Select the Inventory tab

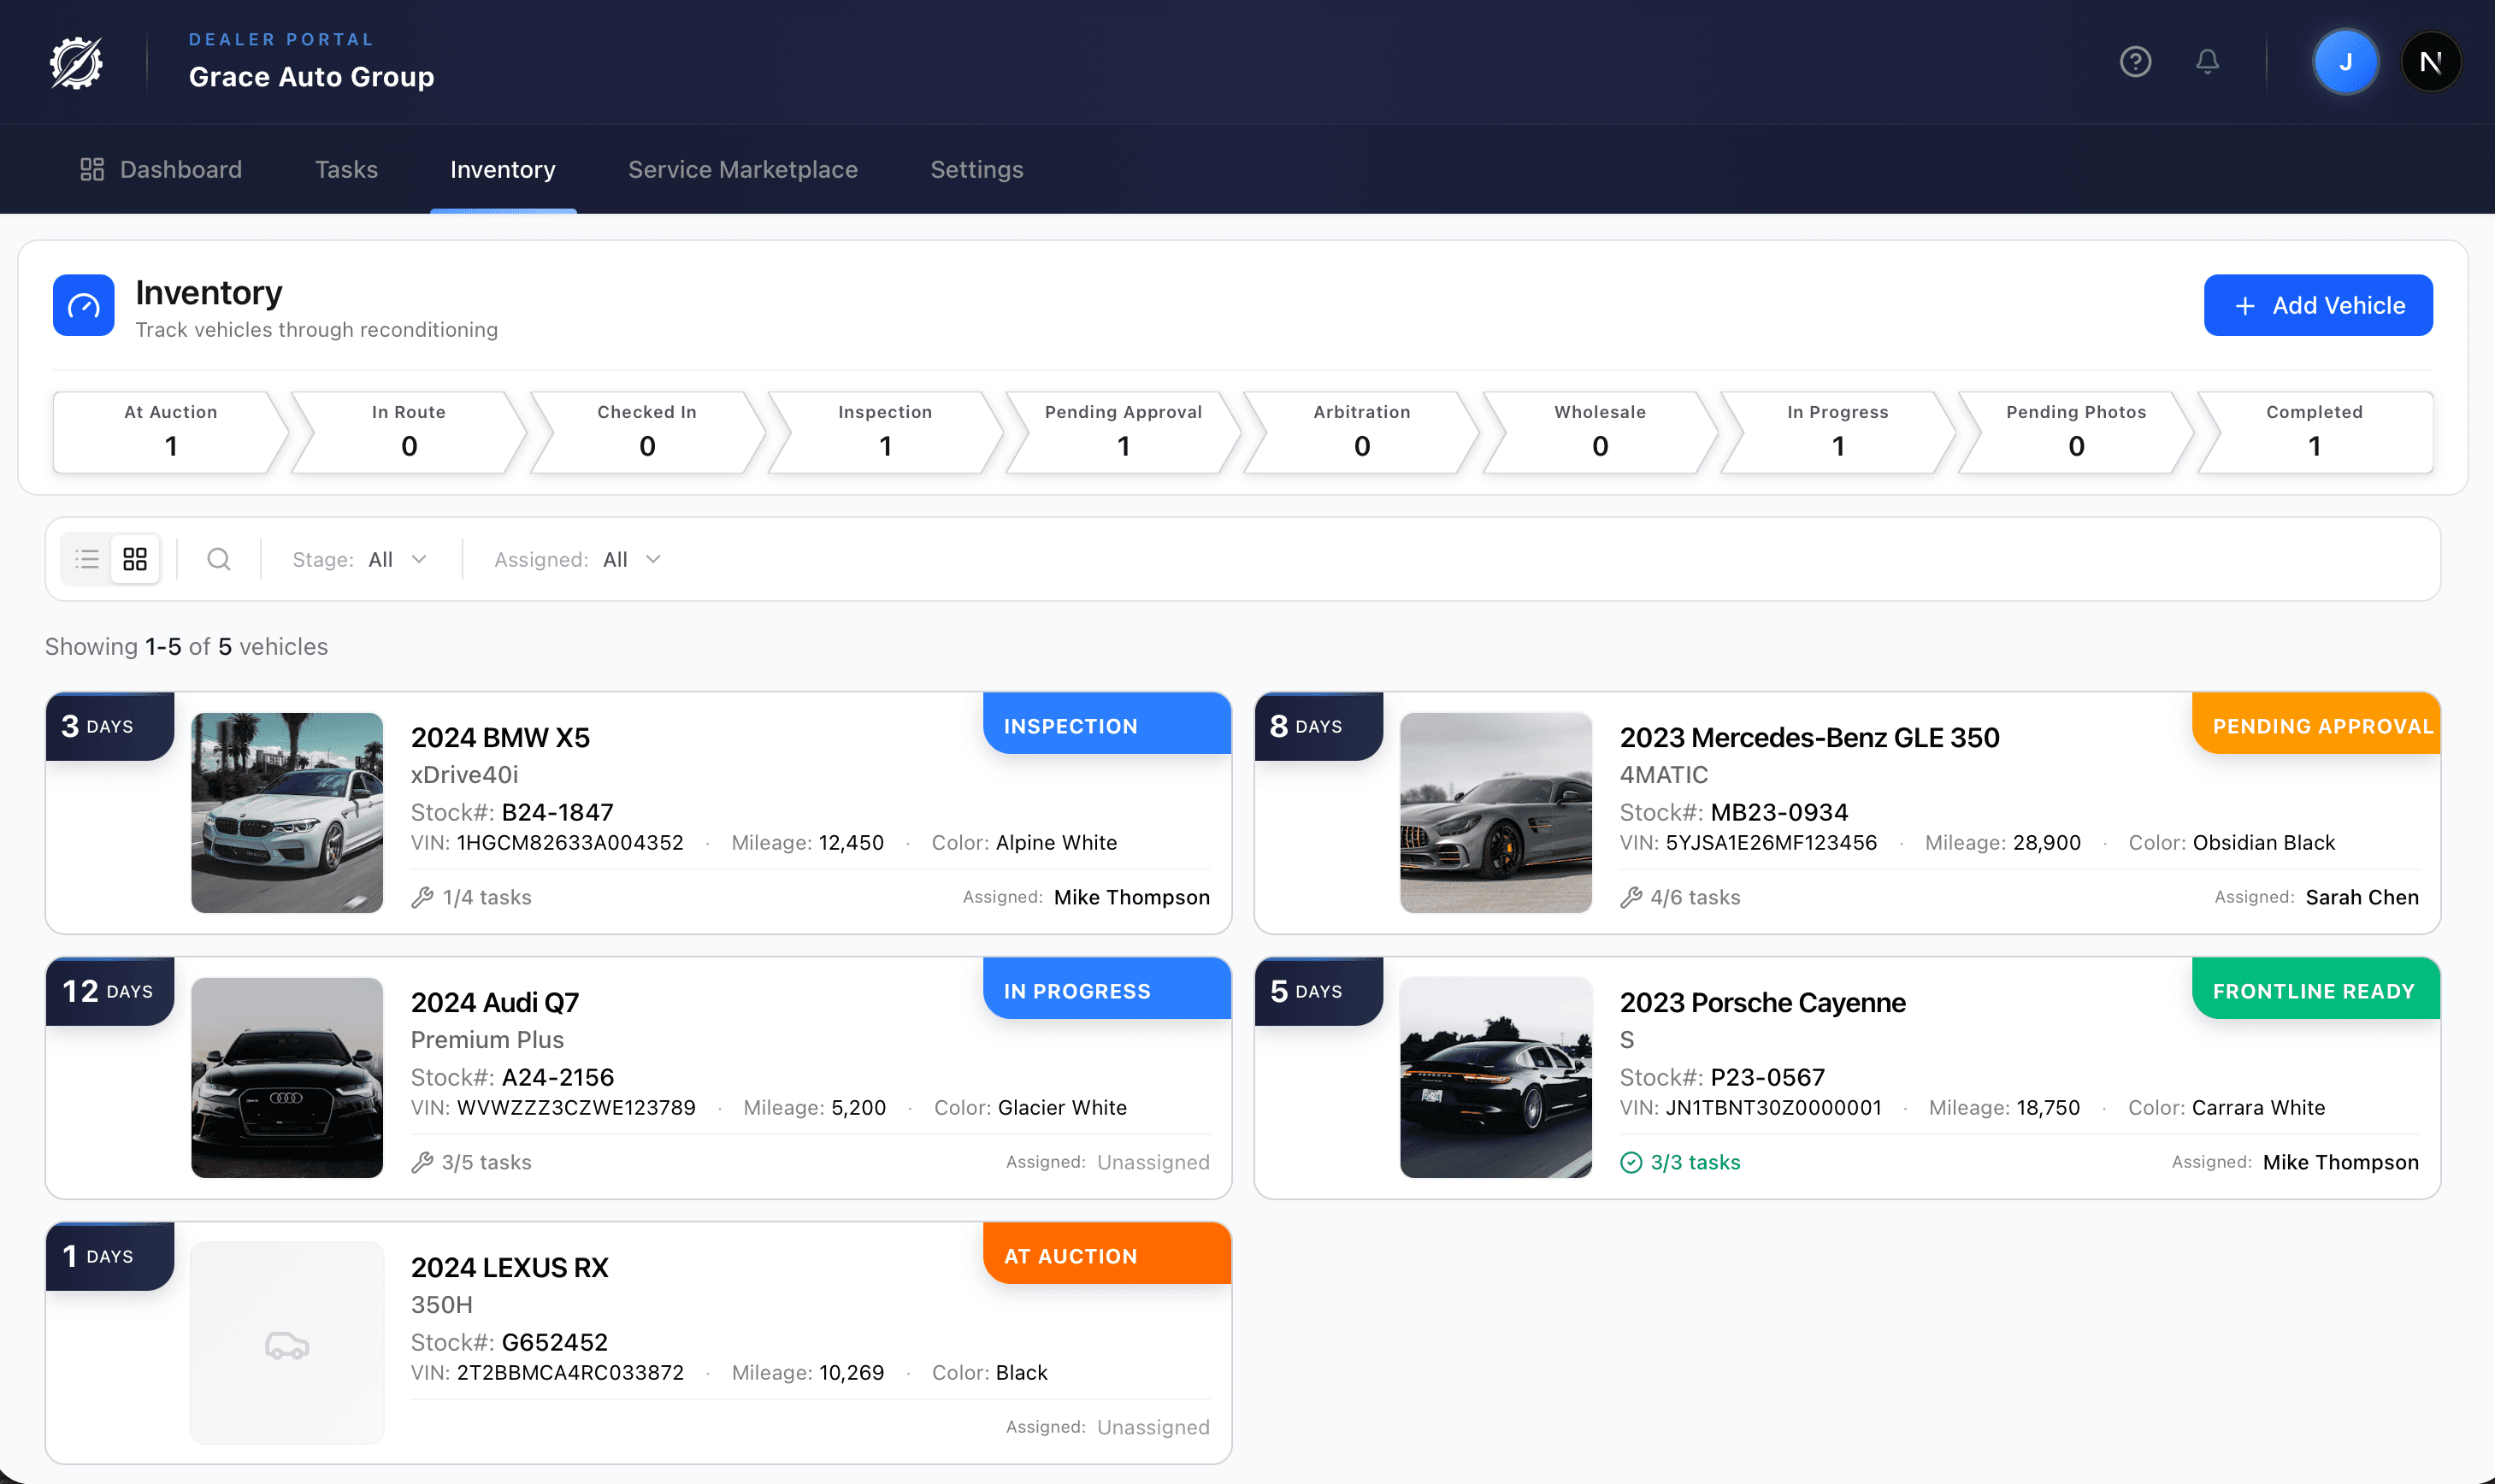pyautogui.click(x=503, y=169)
